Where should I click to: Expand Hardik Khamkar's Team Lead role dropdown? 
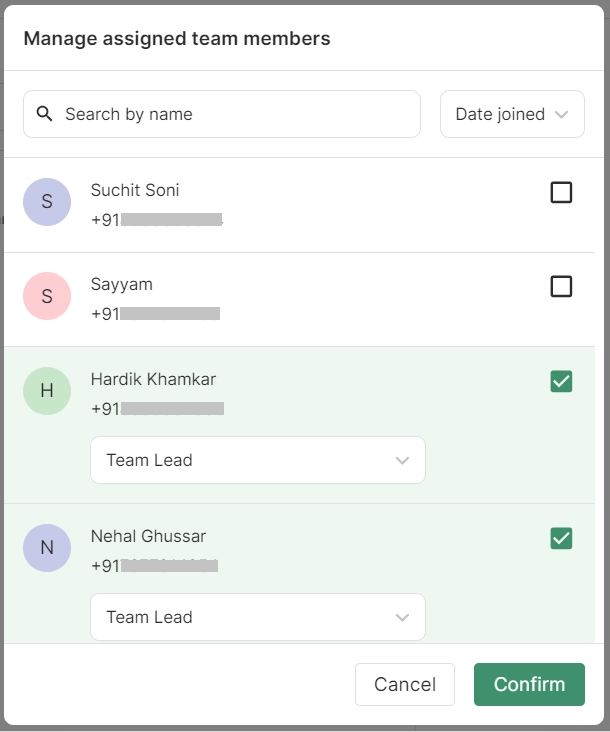point(258,460)
